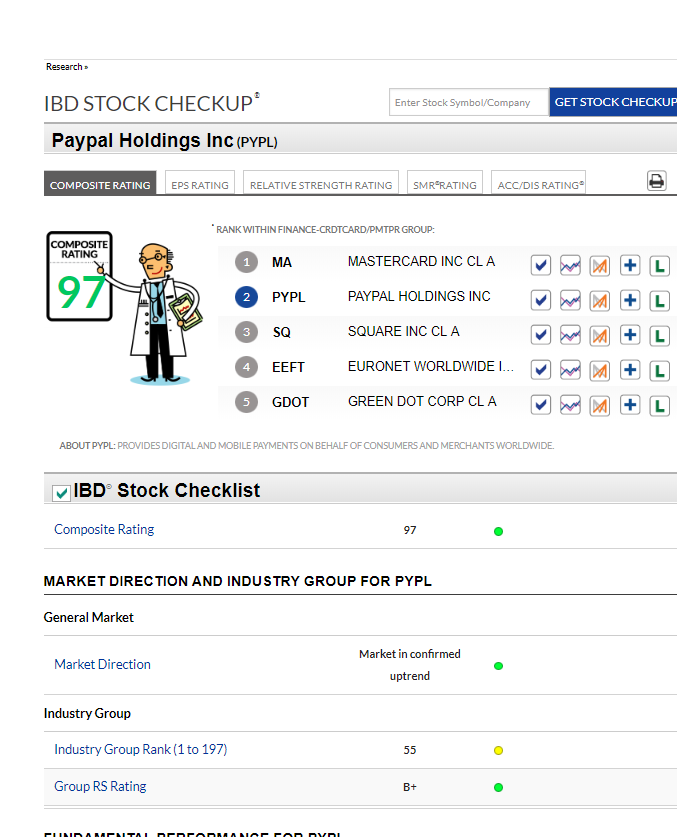This screenshot has width=677, height=837.
Task: Open Relative Strength Rating tab
Action: [x=321, y=185]
